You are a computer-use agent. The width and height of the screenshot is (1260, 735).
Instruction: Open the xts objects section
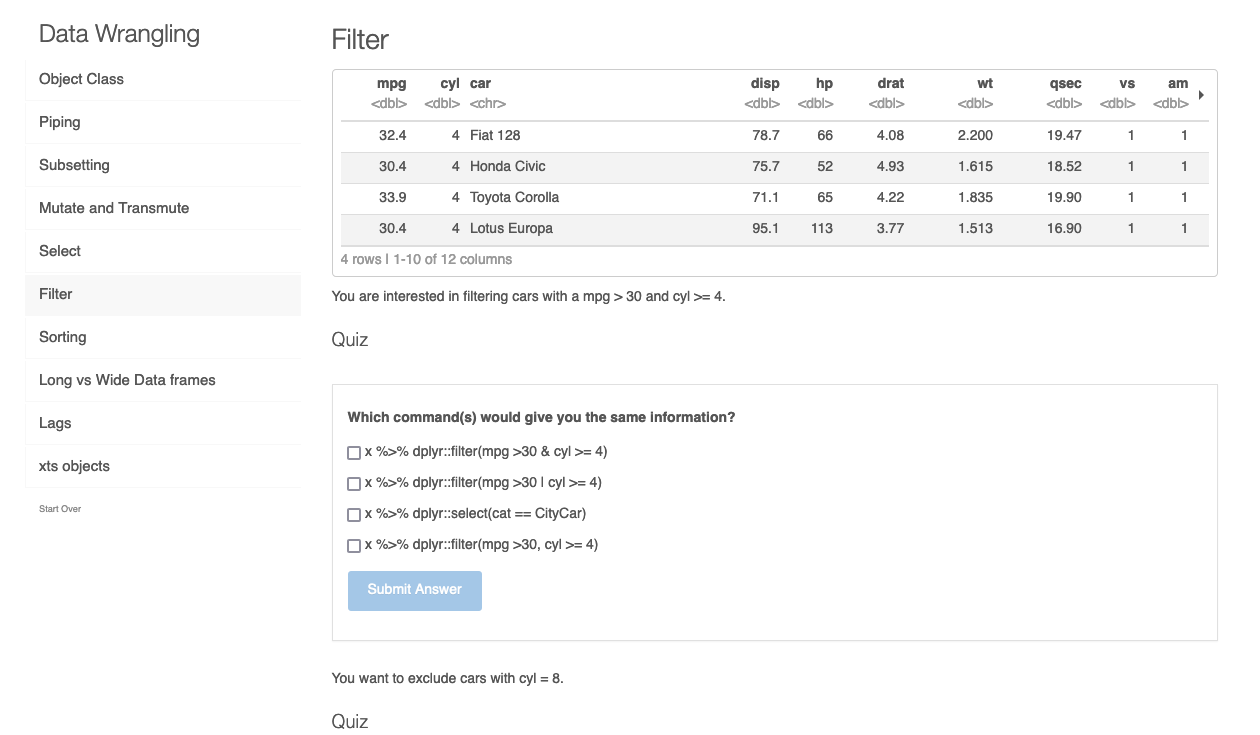(75, 465)
